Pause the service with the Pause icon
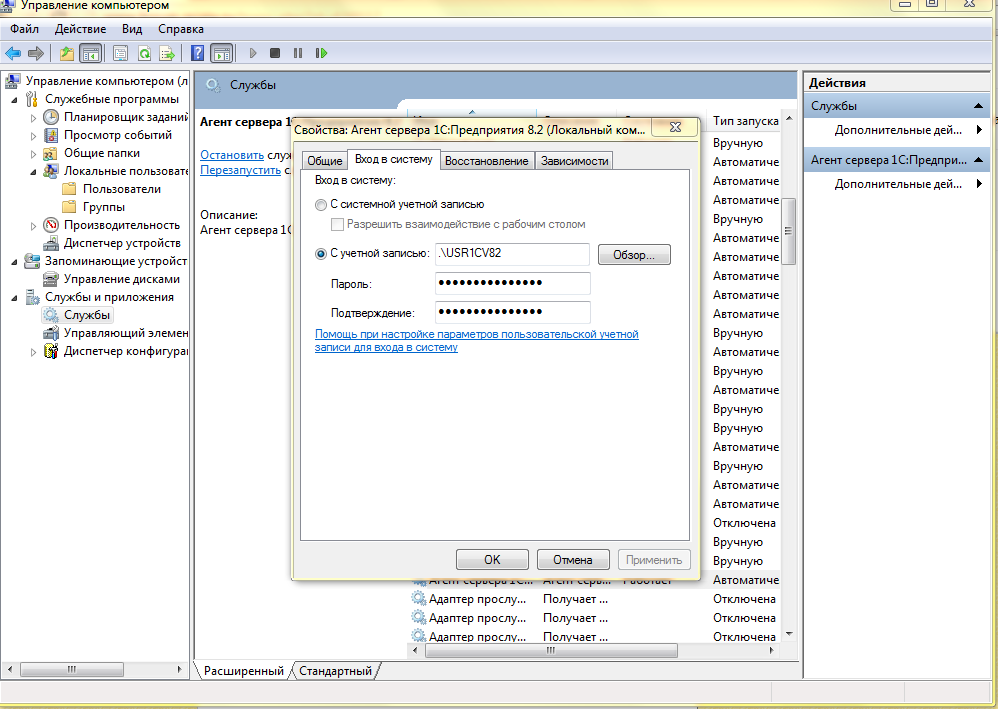Viewport: 998px width, 709px height. coord(298,53)
